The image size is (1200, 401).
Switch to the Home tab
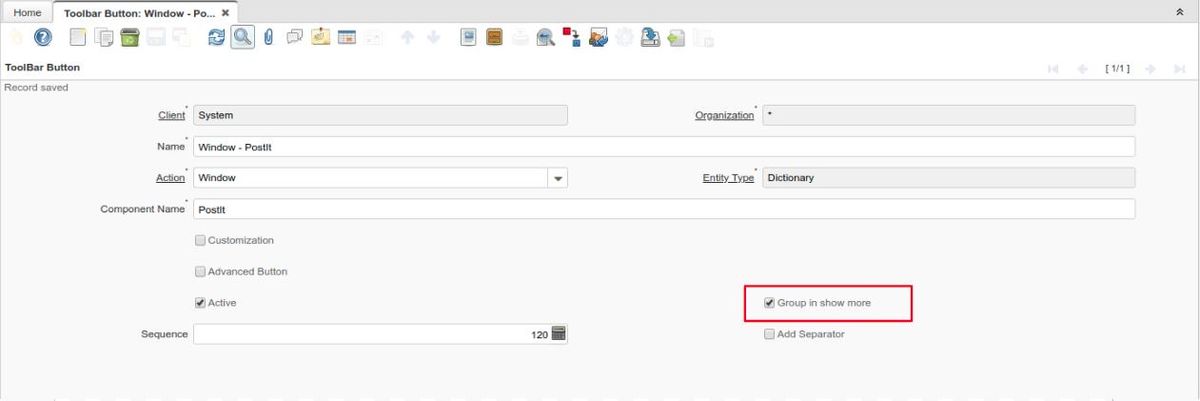coord(27,13)
